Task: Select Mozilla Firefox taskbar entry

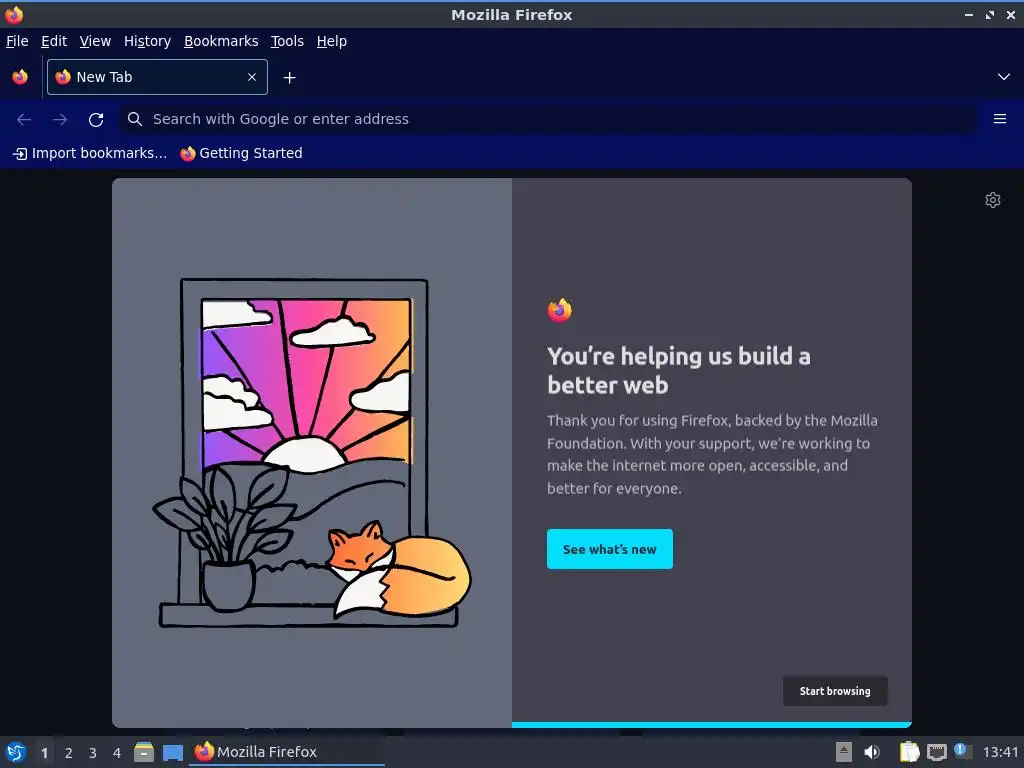Action: [287, 752]
